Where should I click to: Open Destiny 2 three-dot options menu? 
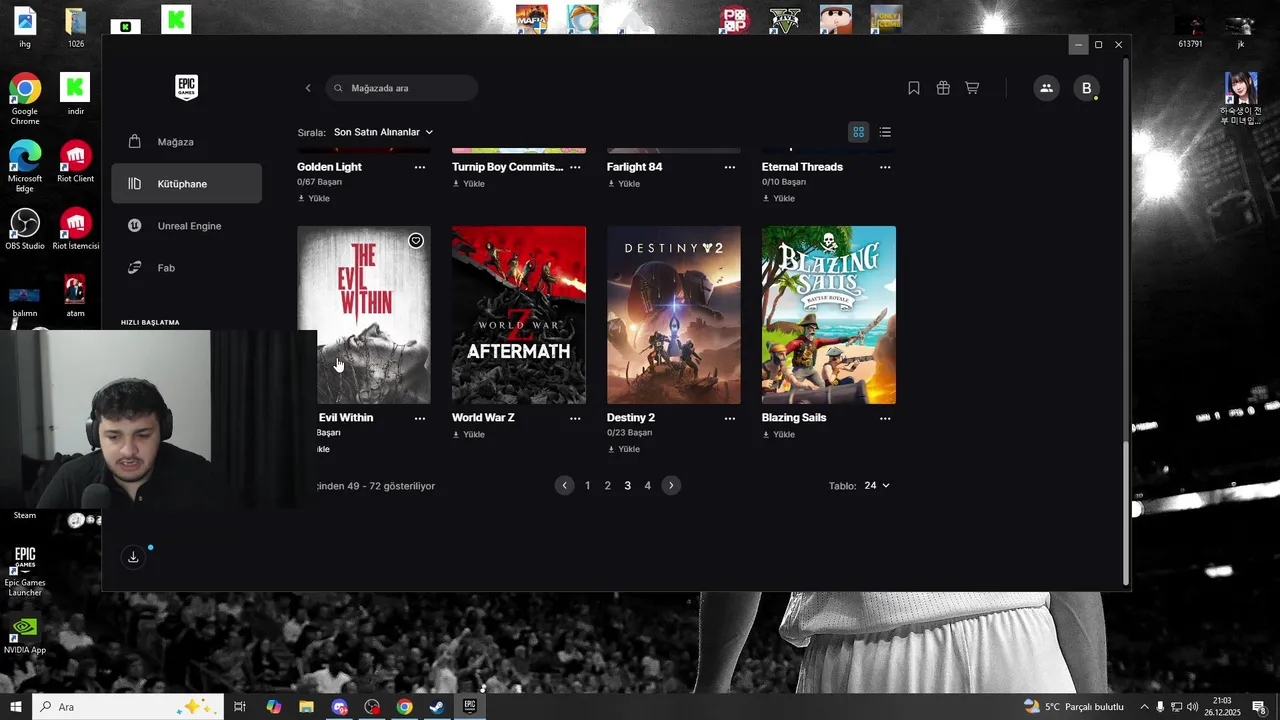[730, 418]
